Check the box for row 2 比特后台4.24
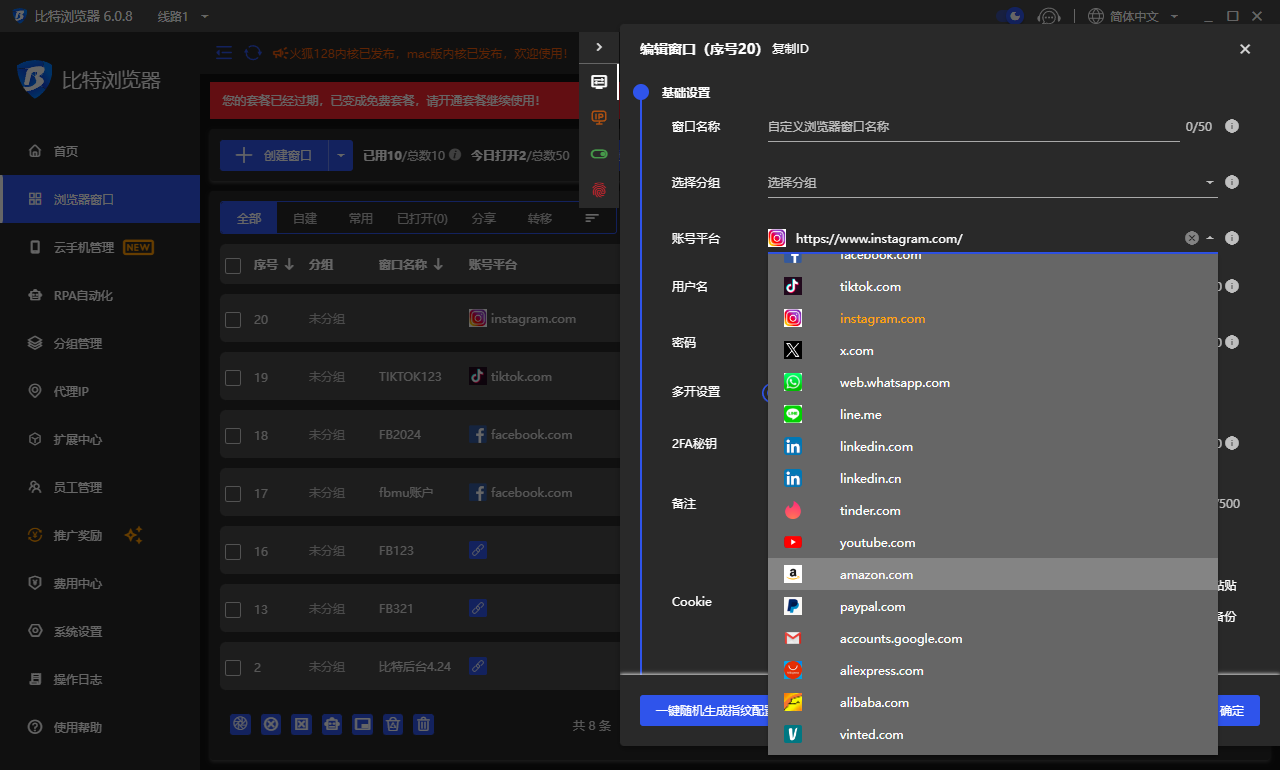Image resolution: width=1280 pixels, height=770 pixels. coord(233,667)
